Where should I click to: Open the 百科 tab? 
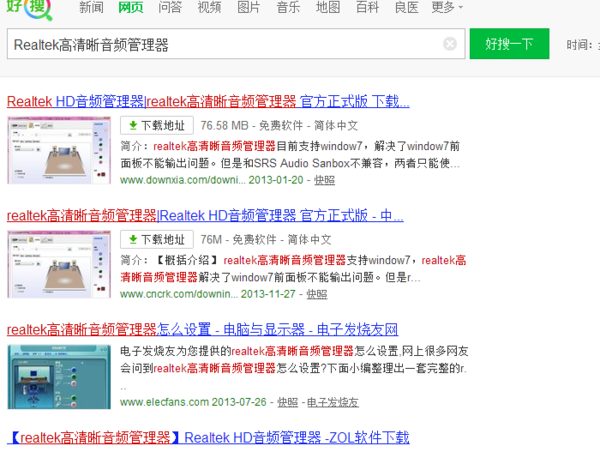(367, 7)
